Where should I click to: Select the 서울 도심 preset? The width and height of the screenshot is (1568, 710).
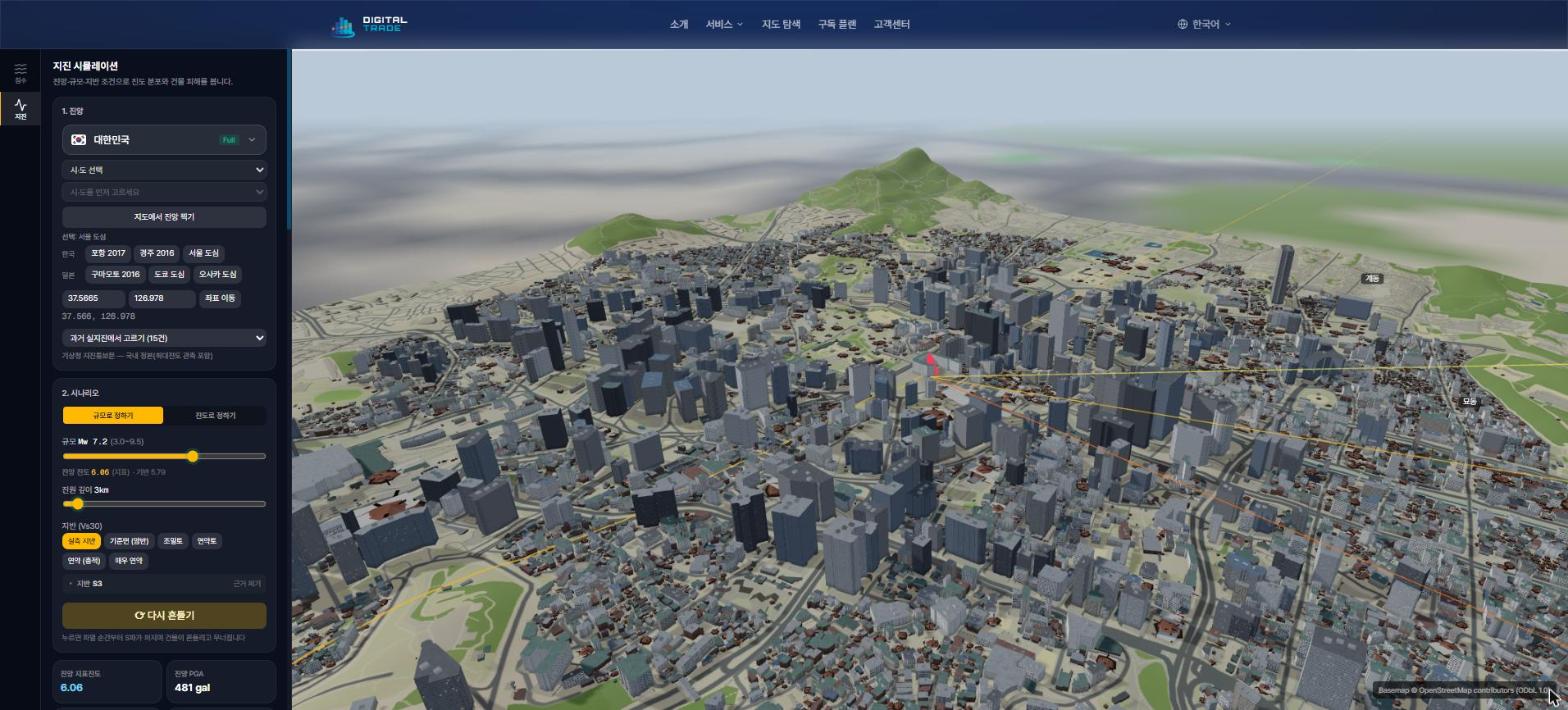click(203, 253)
